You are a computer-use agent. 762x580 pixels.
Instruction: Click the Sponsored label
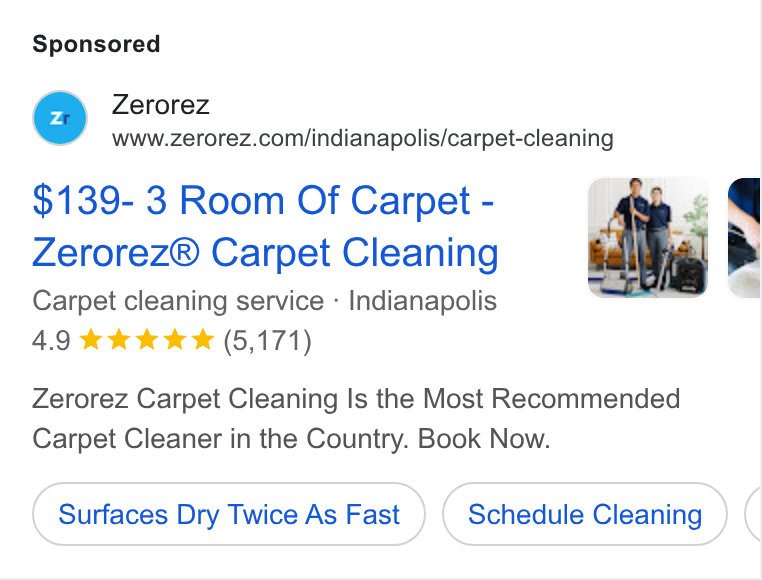(x=96, y=44)
